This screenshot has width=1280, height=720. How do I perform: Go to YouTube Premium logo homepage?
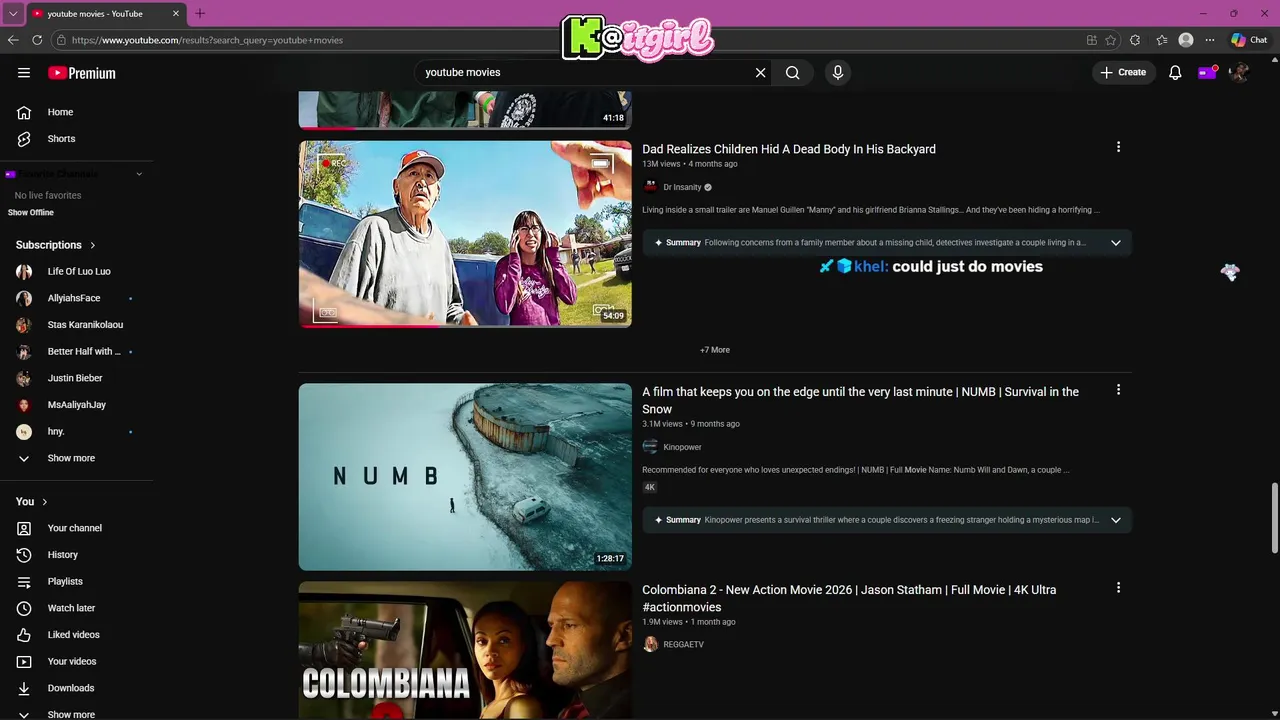pyautogui.click(x=82, y=73)
